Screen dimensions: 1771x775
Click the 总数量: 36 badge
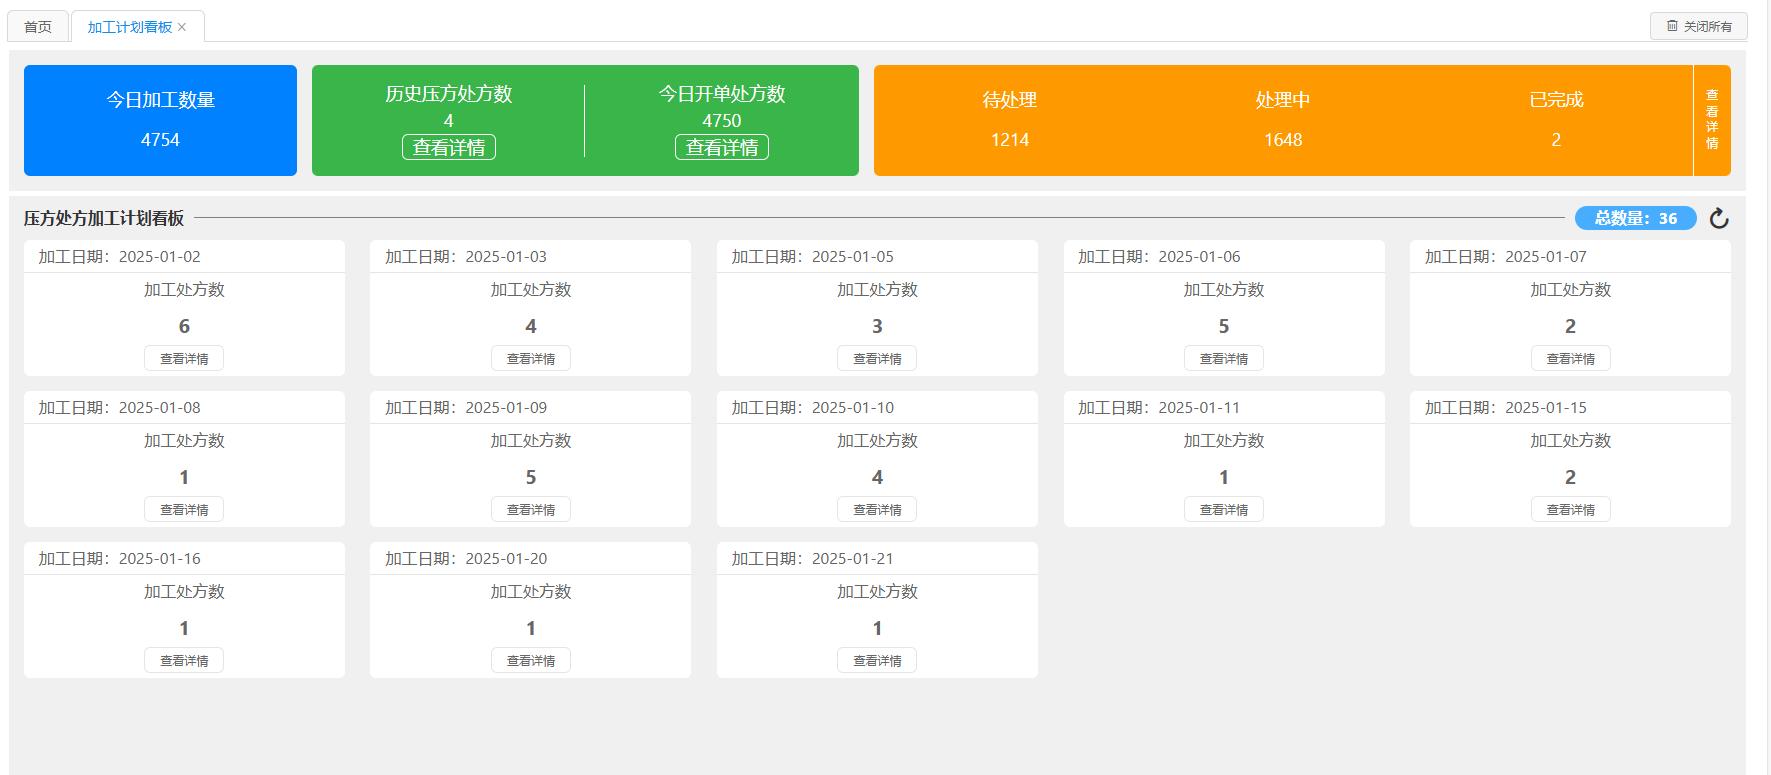1635,218
